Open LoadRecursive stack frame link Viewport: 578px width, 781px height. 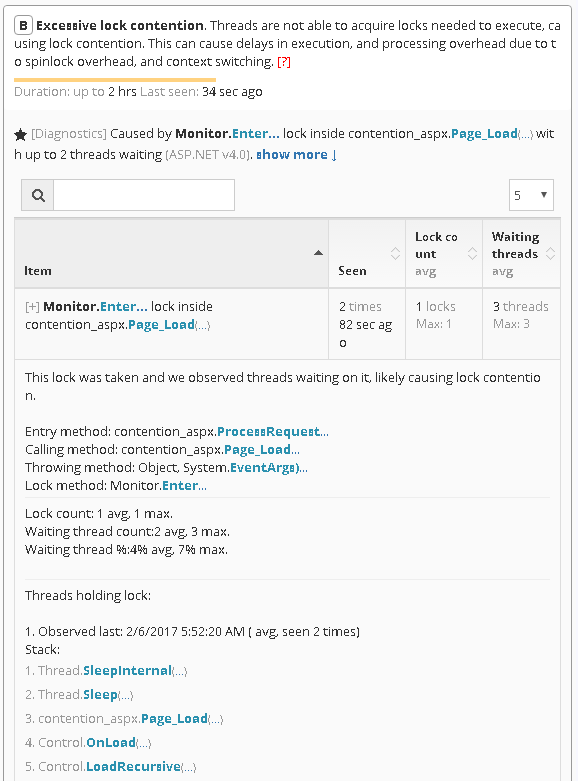(x=133, y=767)
